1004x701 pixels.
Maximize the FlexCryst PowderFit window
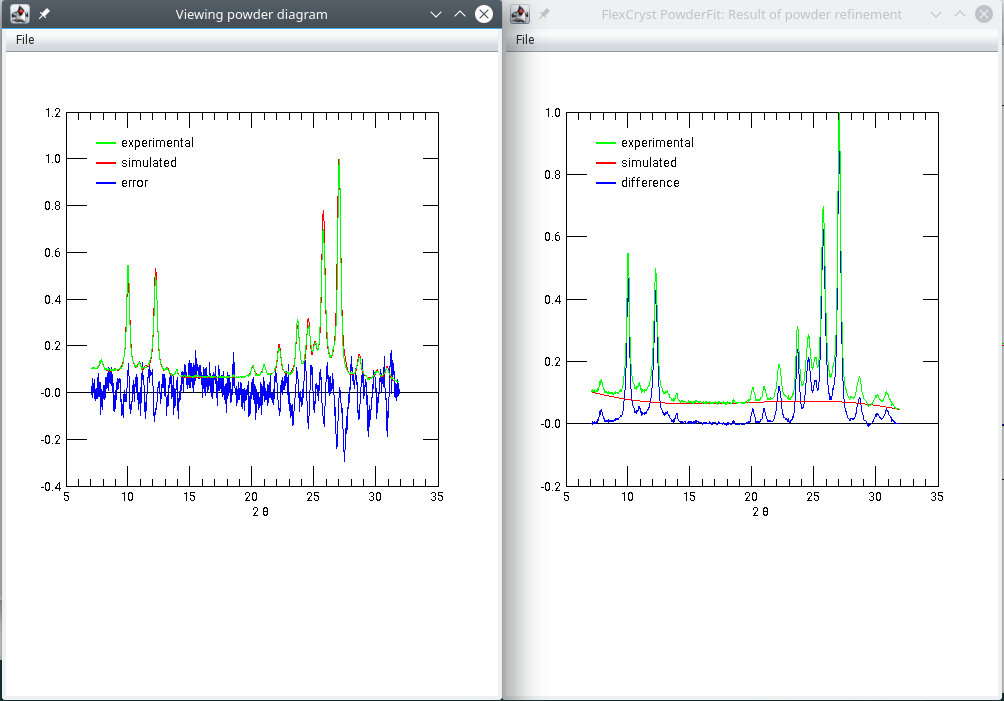[960, 15]
